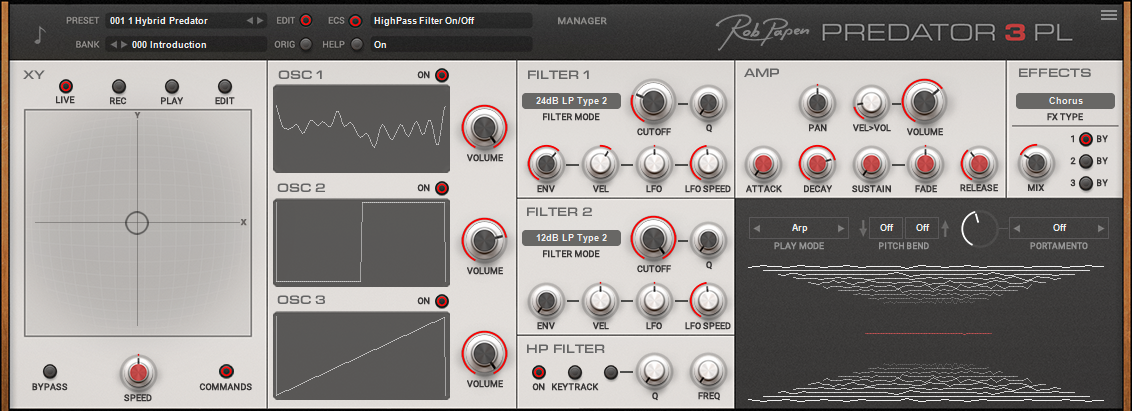This screenshot has height=411, width=1132.
Task: Open the MANAGER page
Action: tap(582, 21)
